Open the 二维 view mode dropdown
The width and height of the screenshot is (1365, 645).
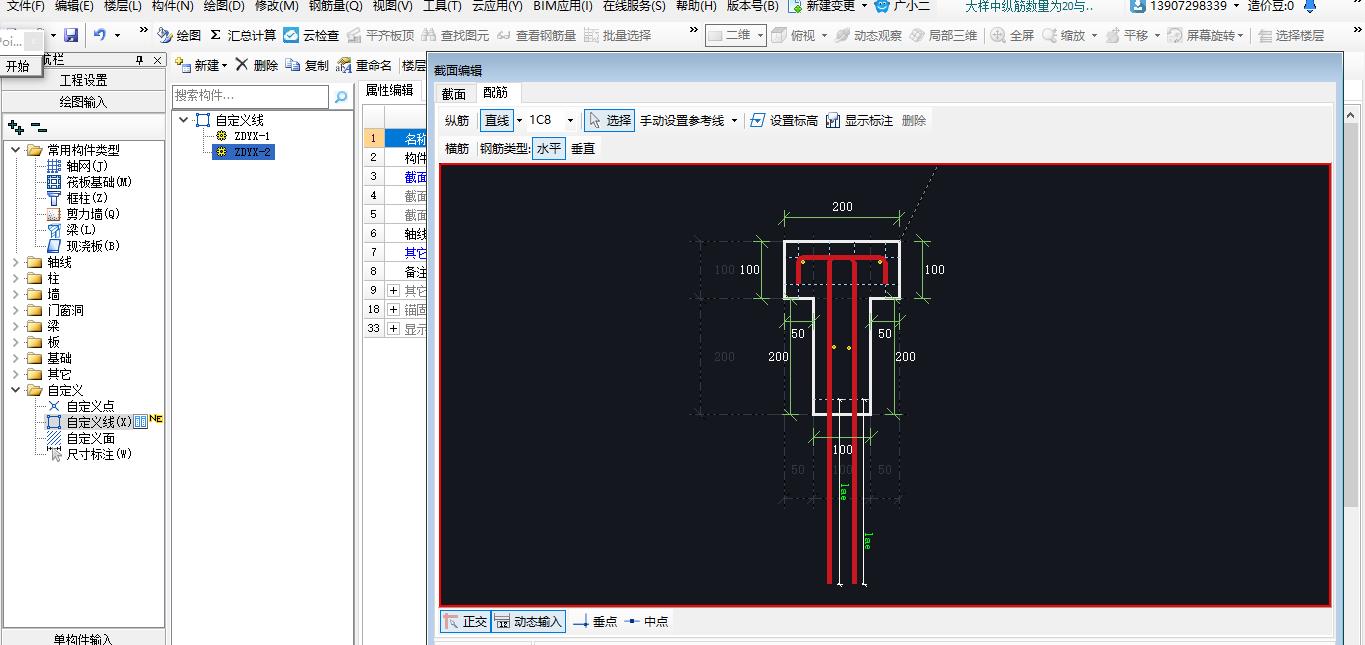point(761,35)
